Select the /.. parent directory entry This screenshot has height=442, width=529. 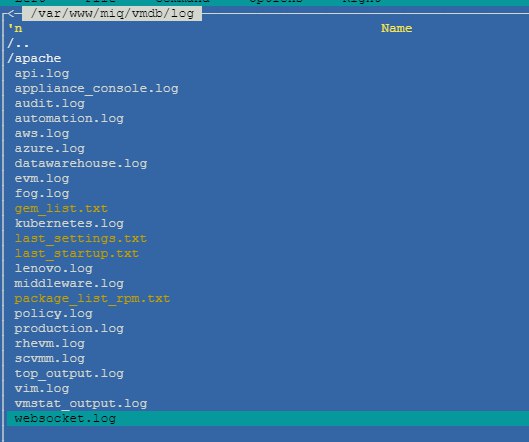(19, 44)
